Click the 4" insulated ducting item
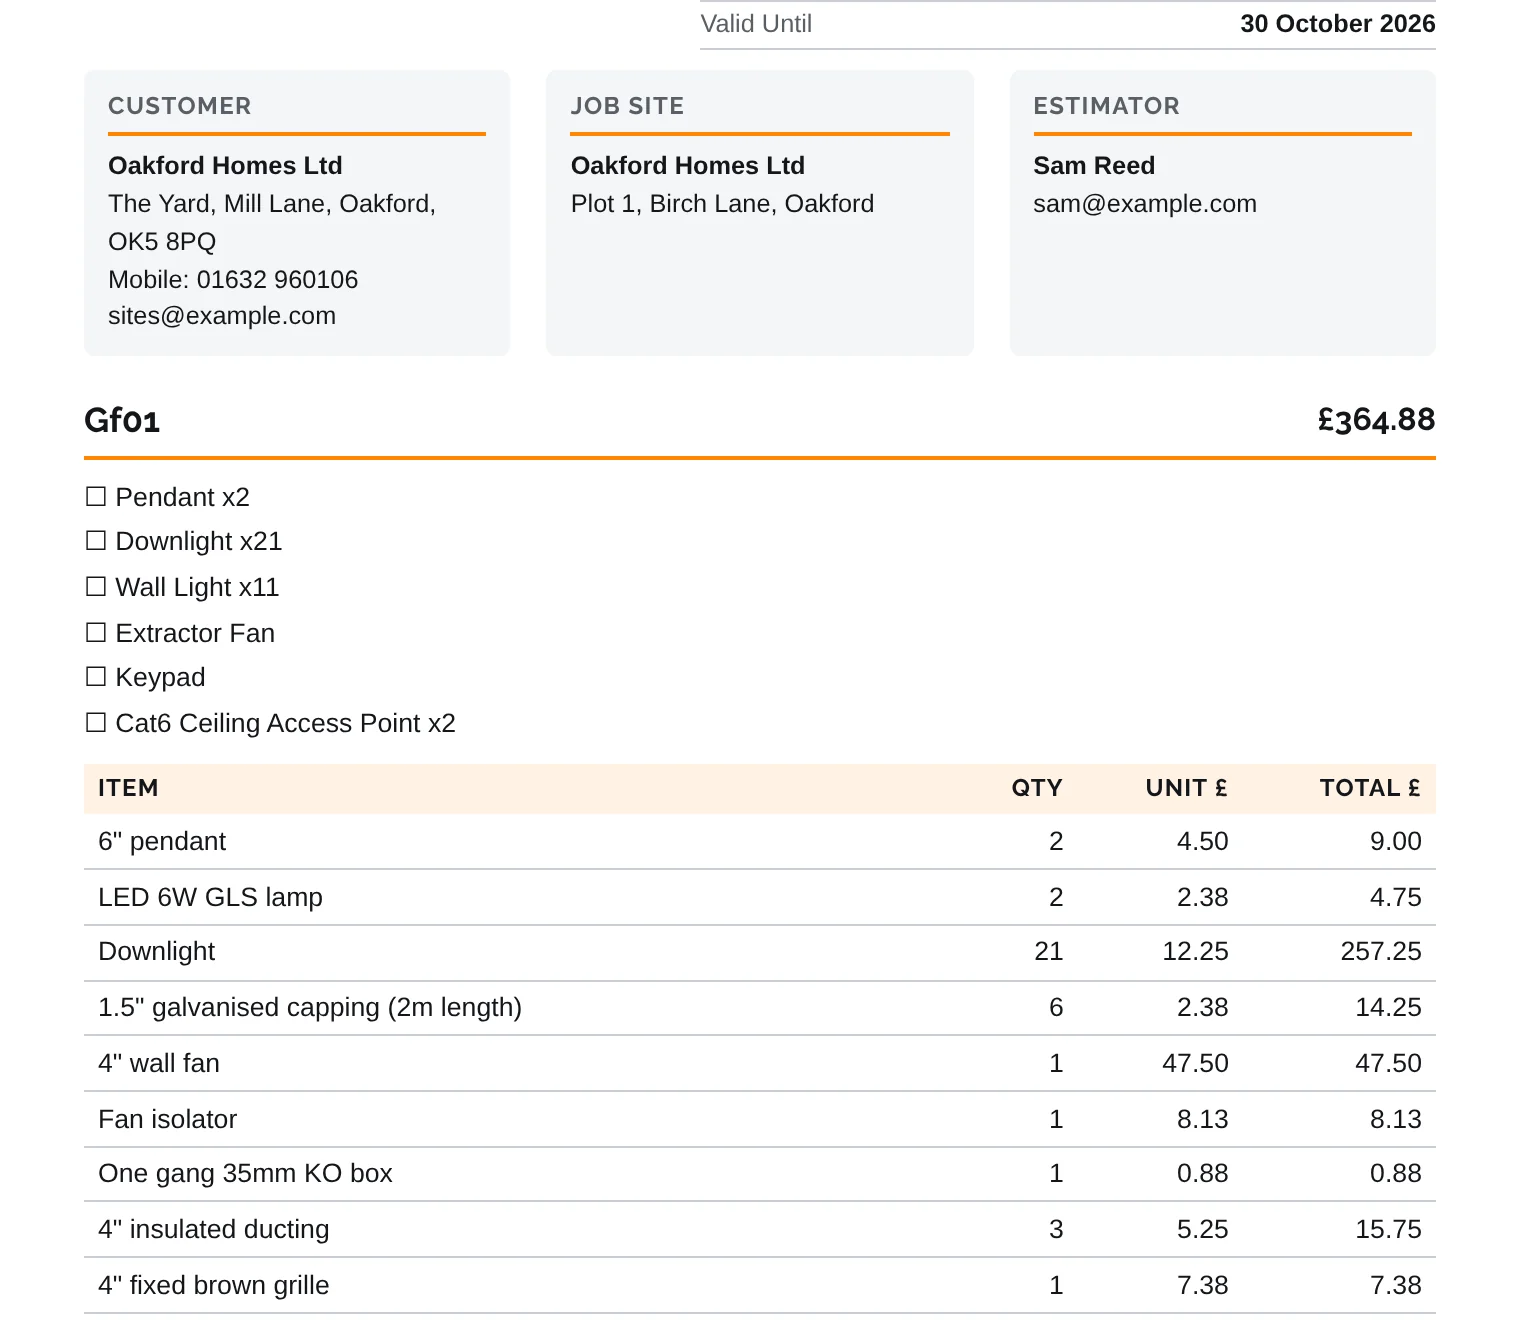This screenshot has width=1520, height=1320. [214, 1230]
